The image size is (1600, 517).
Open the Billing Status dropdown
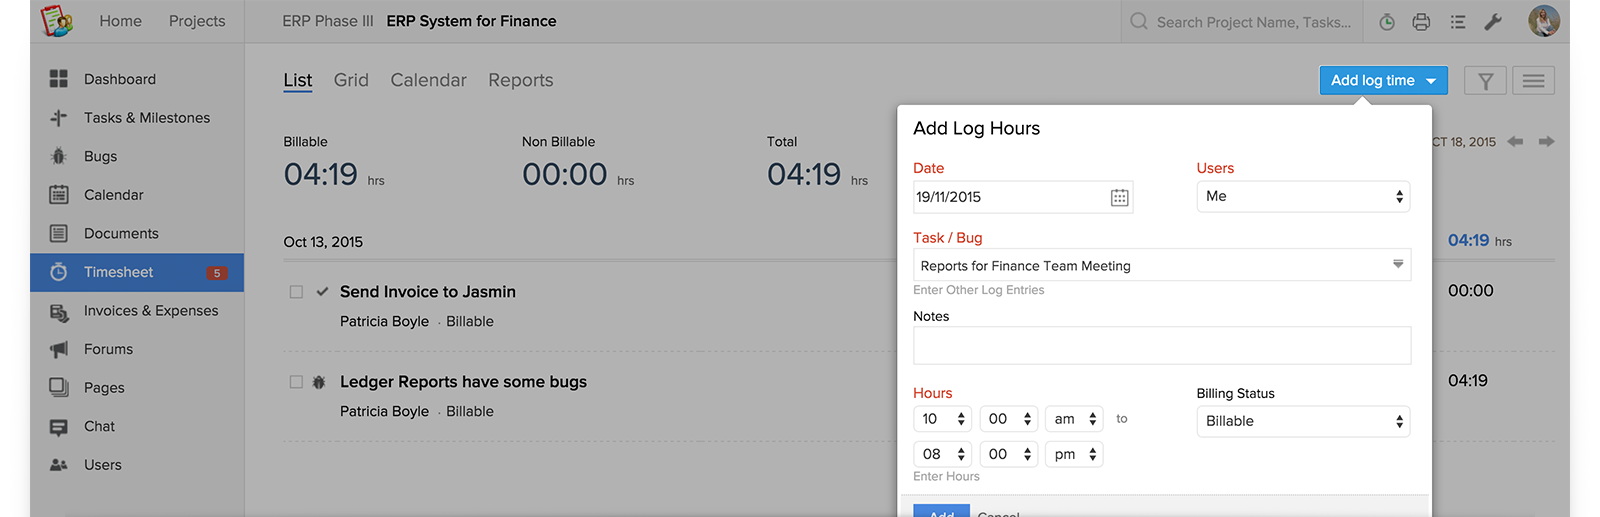pyautogui.click(x=1303, y=421)
